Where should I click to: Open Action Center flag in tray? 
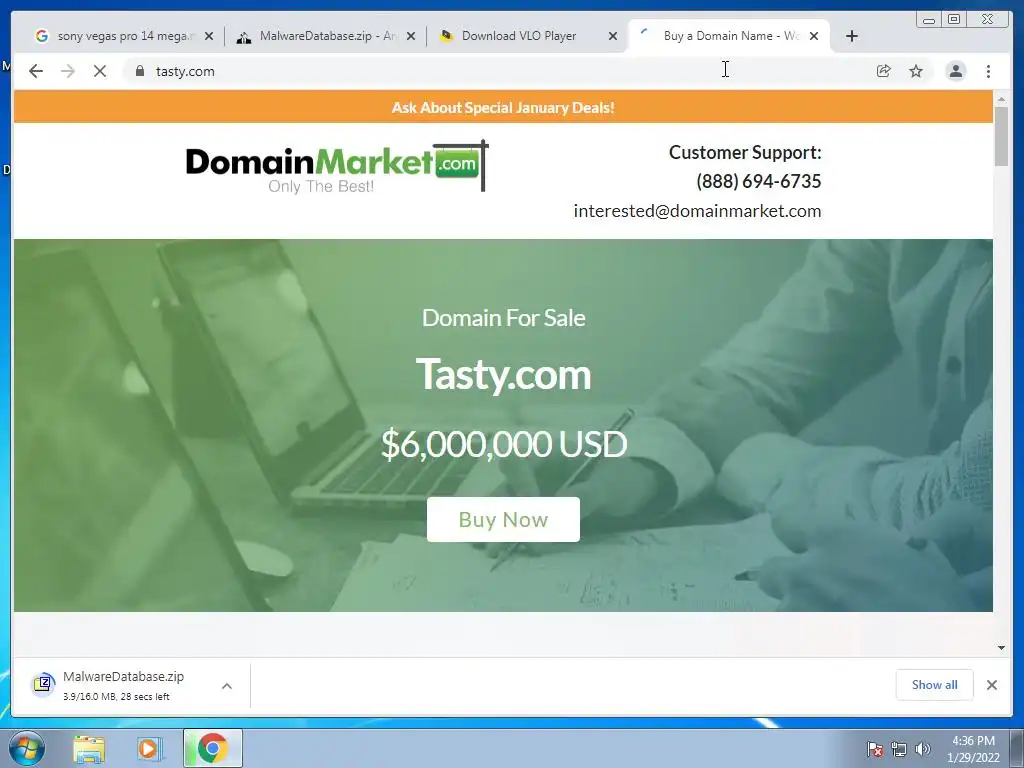point(875,749)
